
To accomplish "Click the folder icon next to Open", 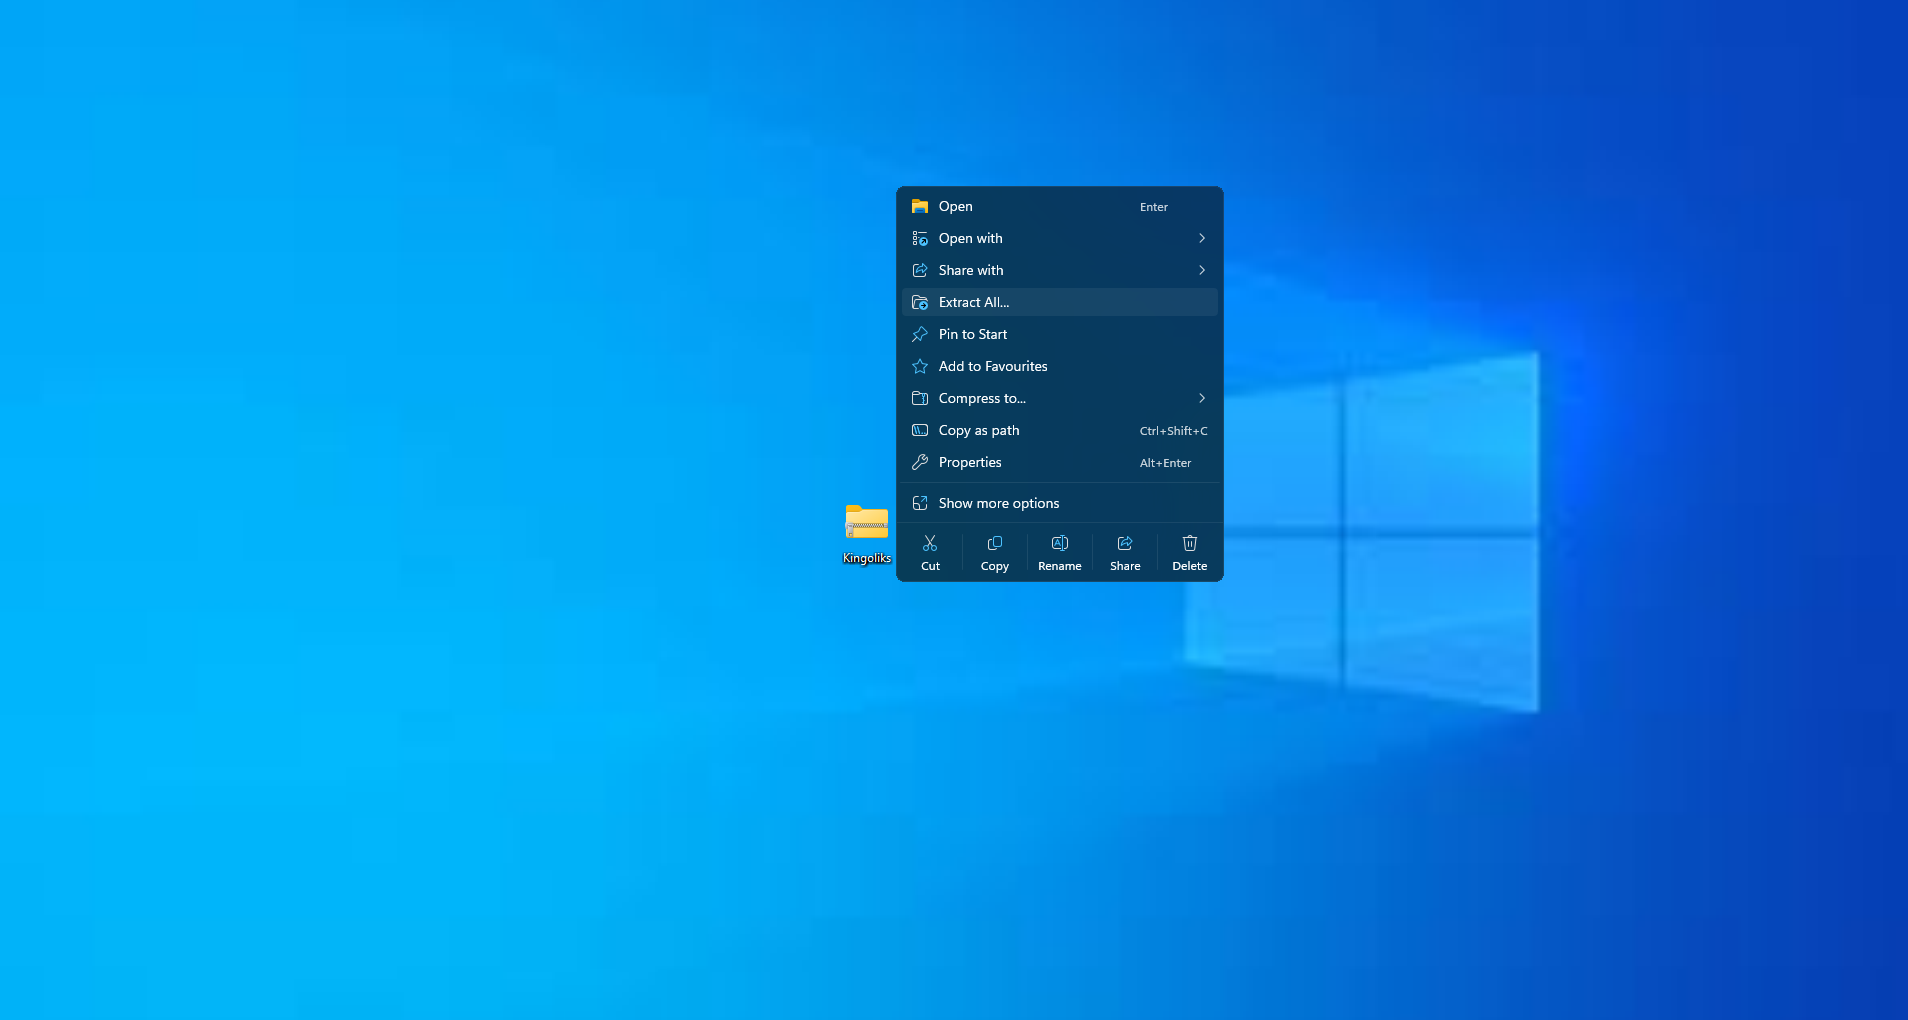I will 920,206.
